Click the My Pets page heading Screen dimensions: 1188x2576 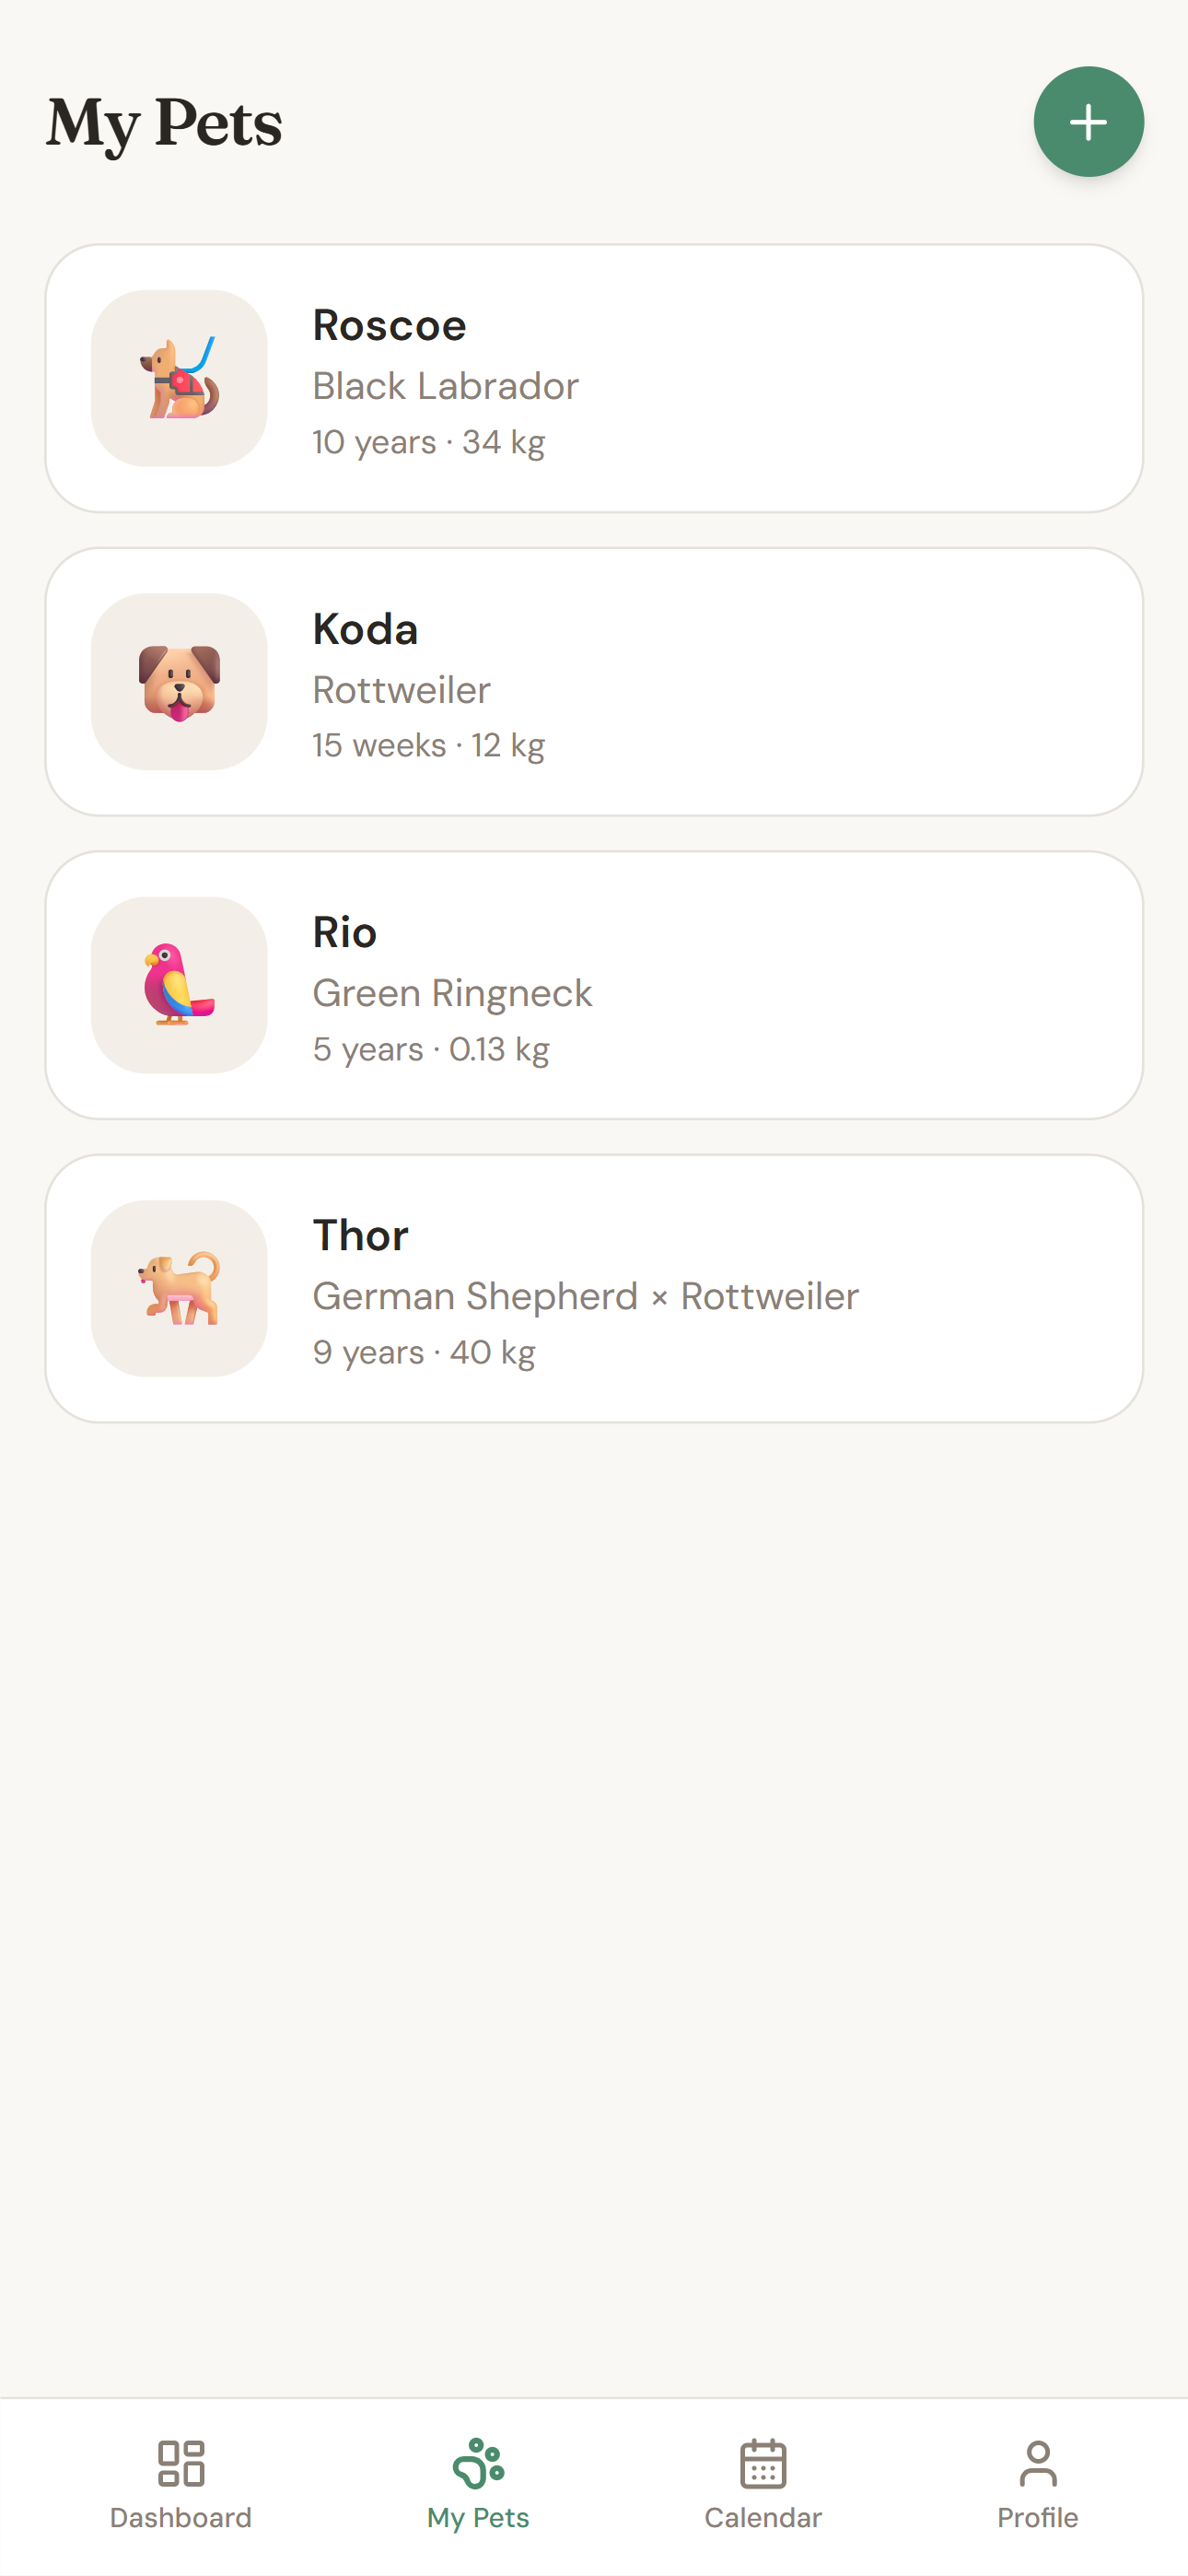click(164, 124)
